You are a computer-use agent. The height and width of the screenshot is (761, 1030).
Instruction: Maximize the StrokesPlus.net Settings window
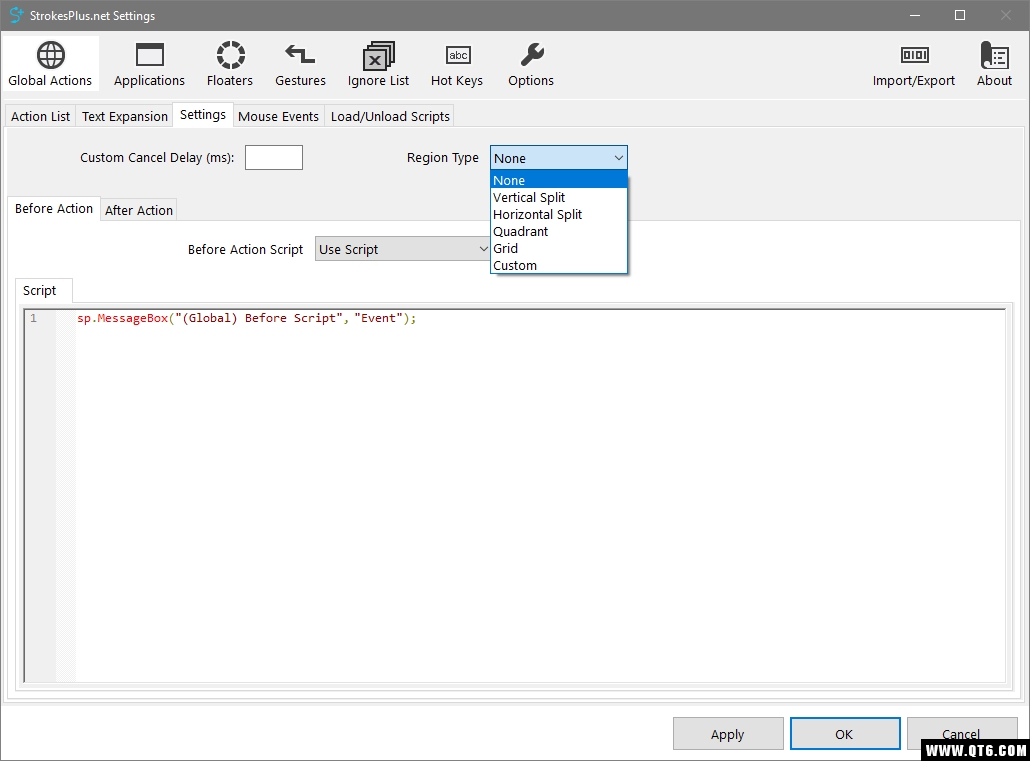[x=960, y=15]
